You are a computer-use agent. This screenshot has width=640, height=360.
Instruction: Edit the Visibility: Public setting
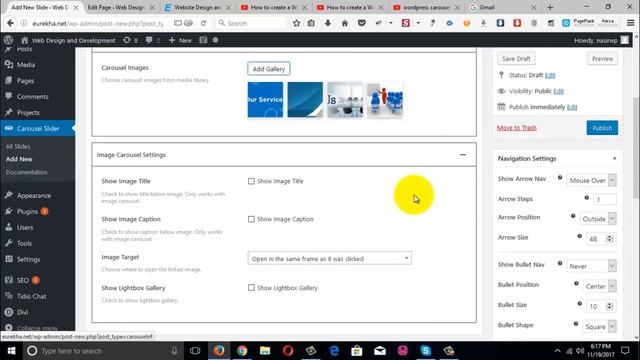[x=558, y=91]
